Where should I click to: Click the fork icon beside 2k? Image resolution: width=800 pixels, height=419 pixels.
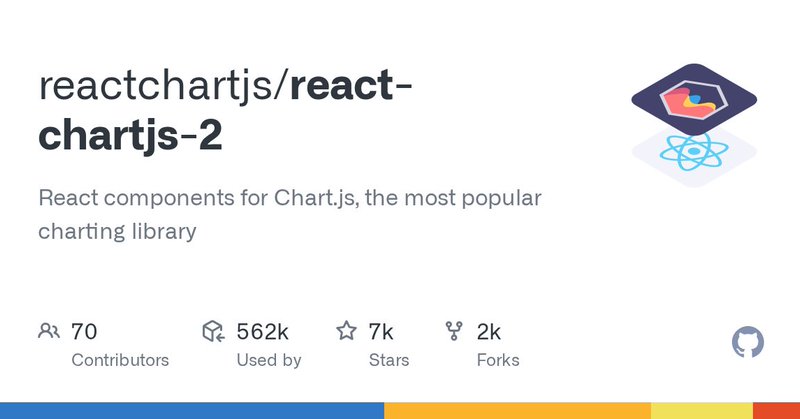coord(454,331)
